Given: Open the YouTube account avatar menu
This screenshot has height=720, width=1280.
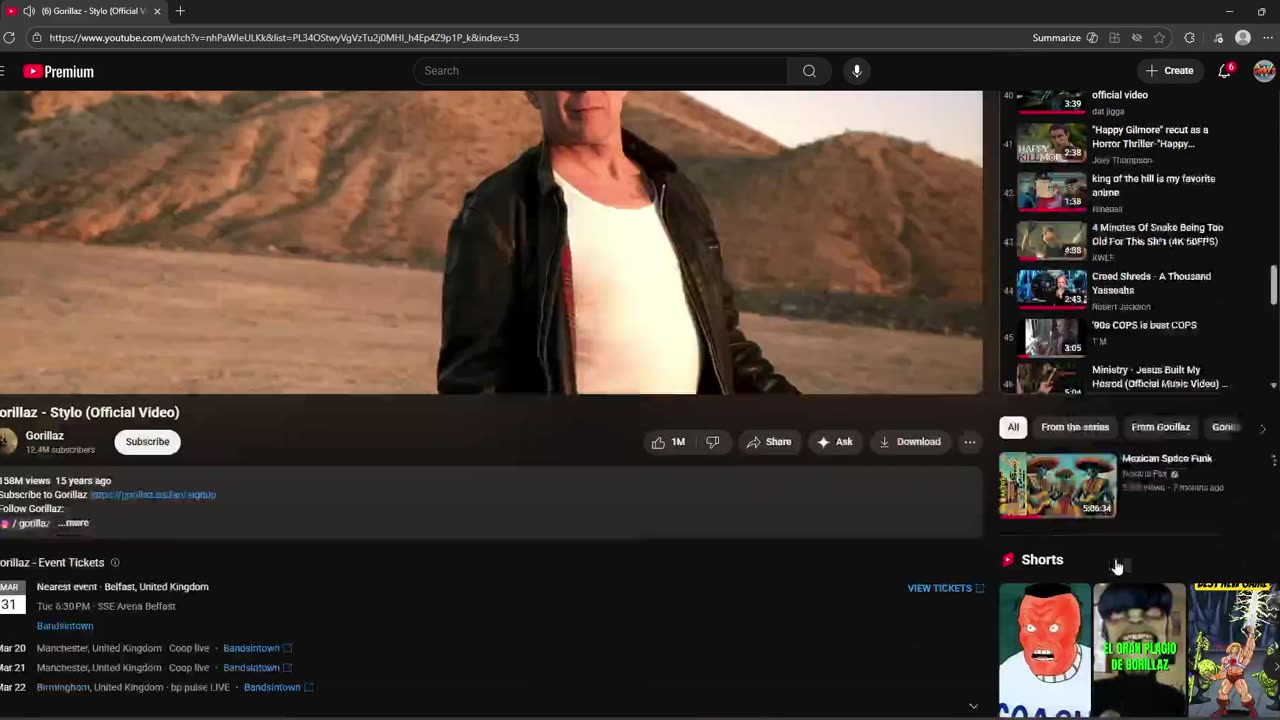Looking at the screenshot, I should [x=1264, y=71].
